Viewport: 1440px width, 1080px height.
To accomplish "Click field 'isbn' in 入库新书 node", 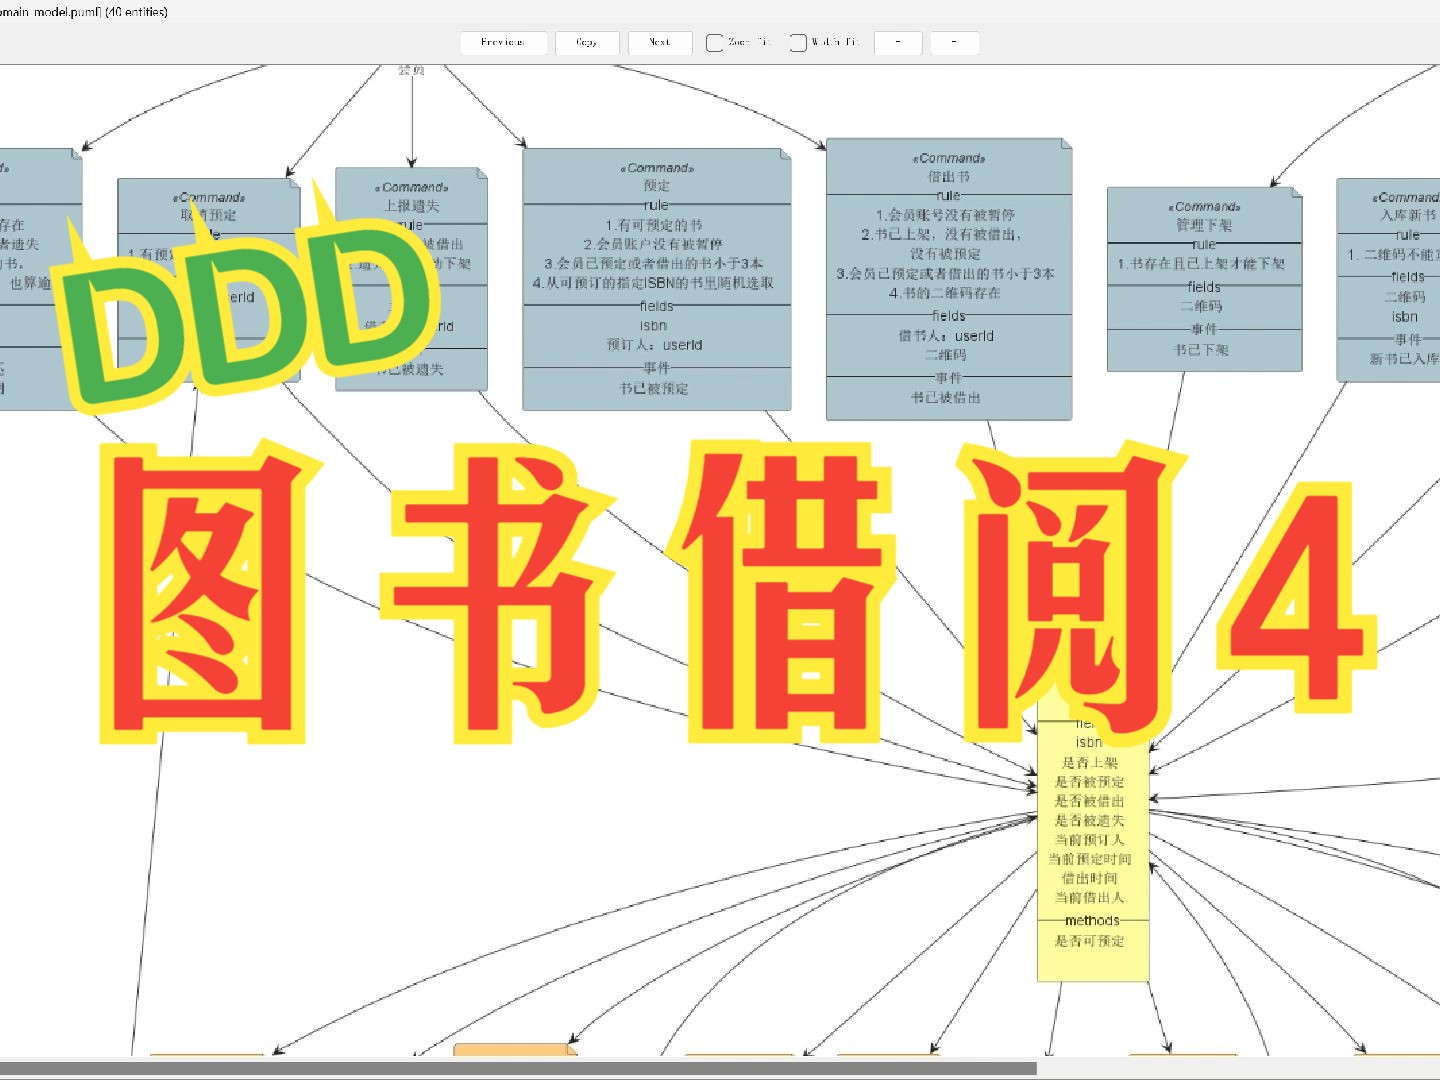I will 1405,316.
